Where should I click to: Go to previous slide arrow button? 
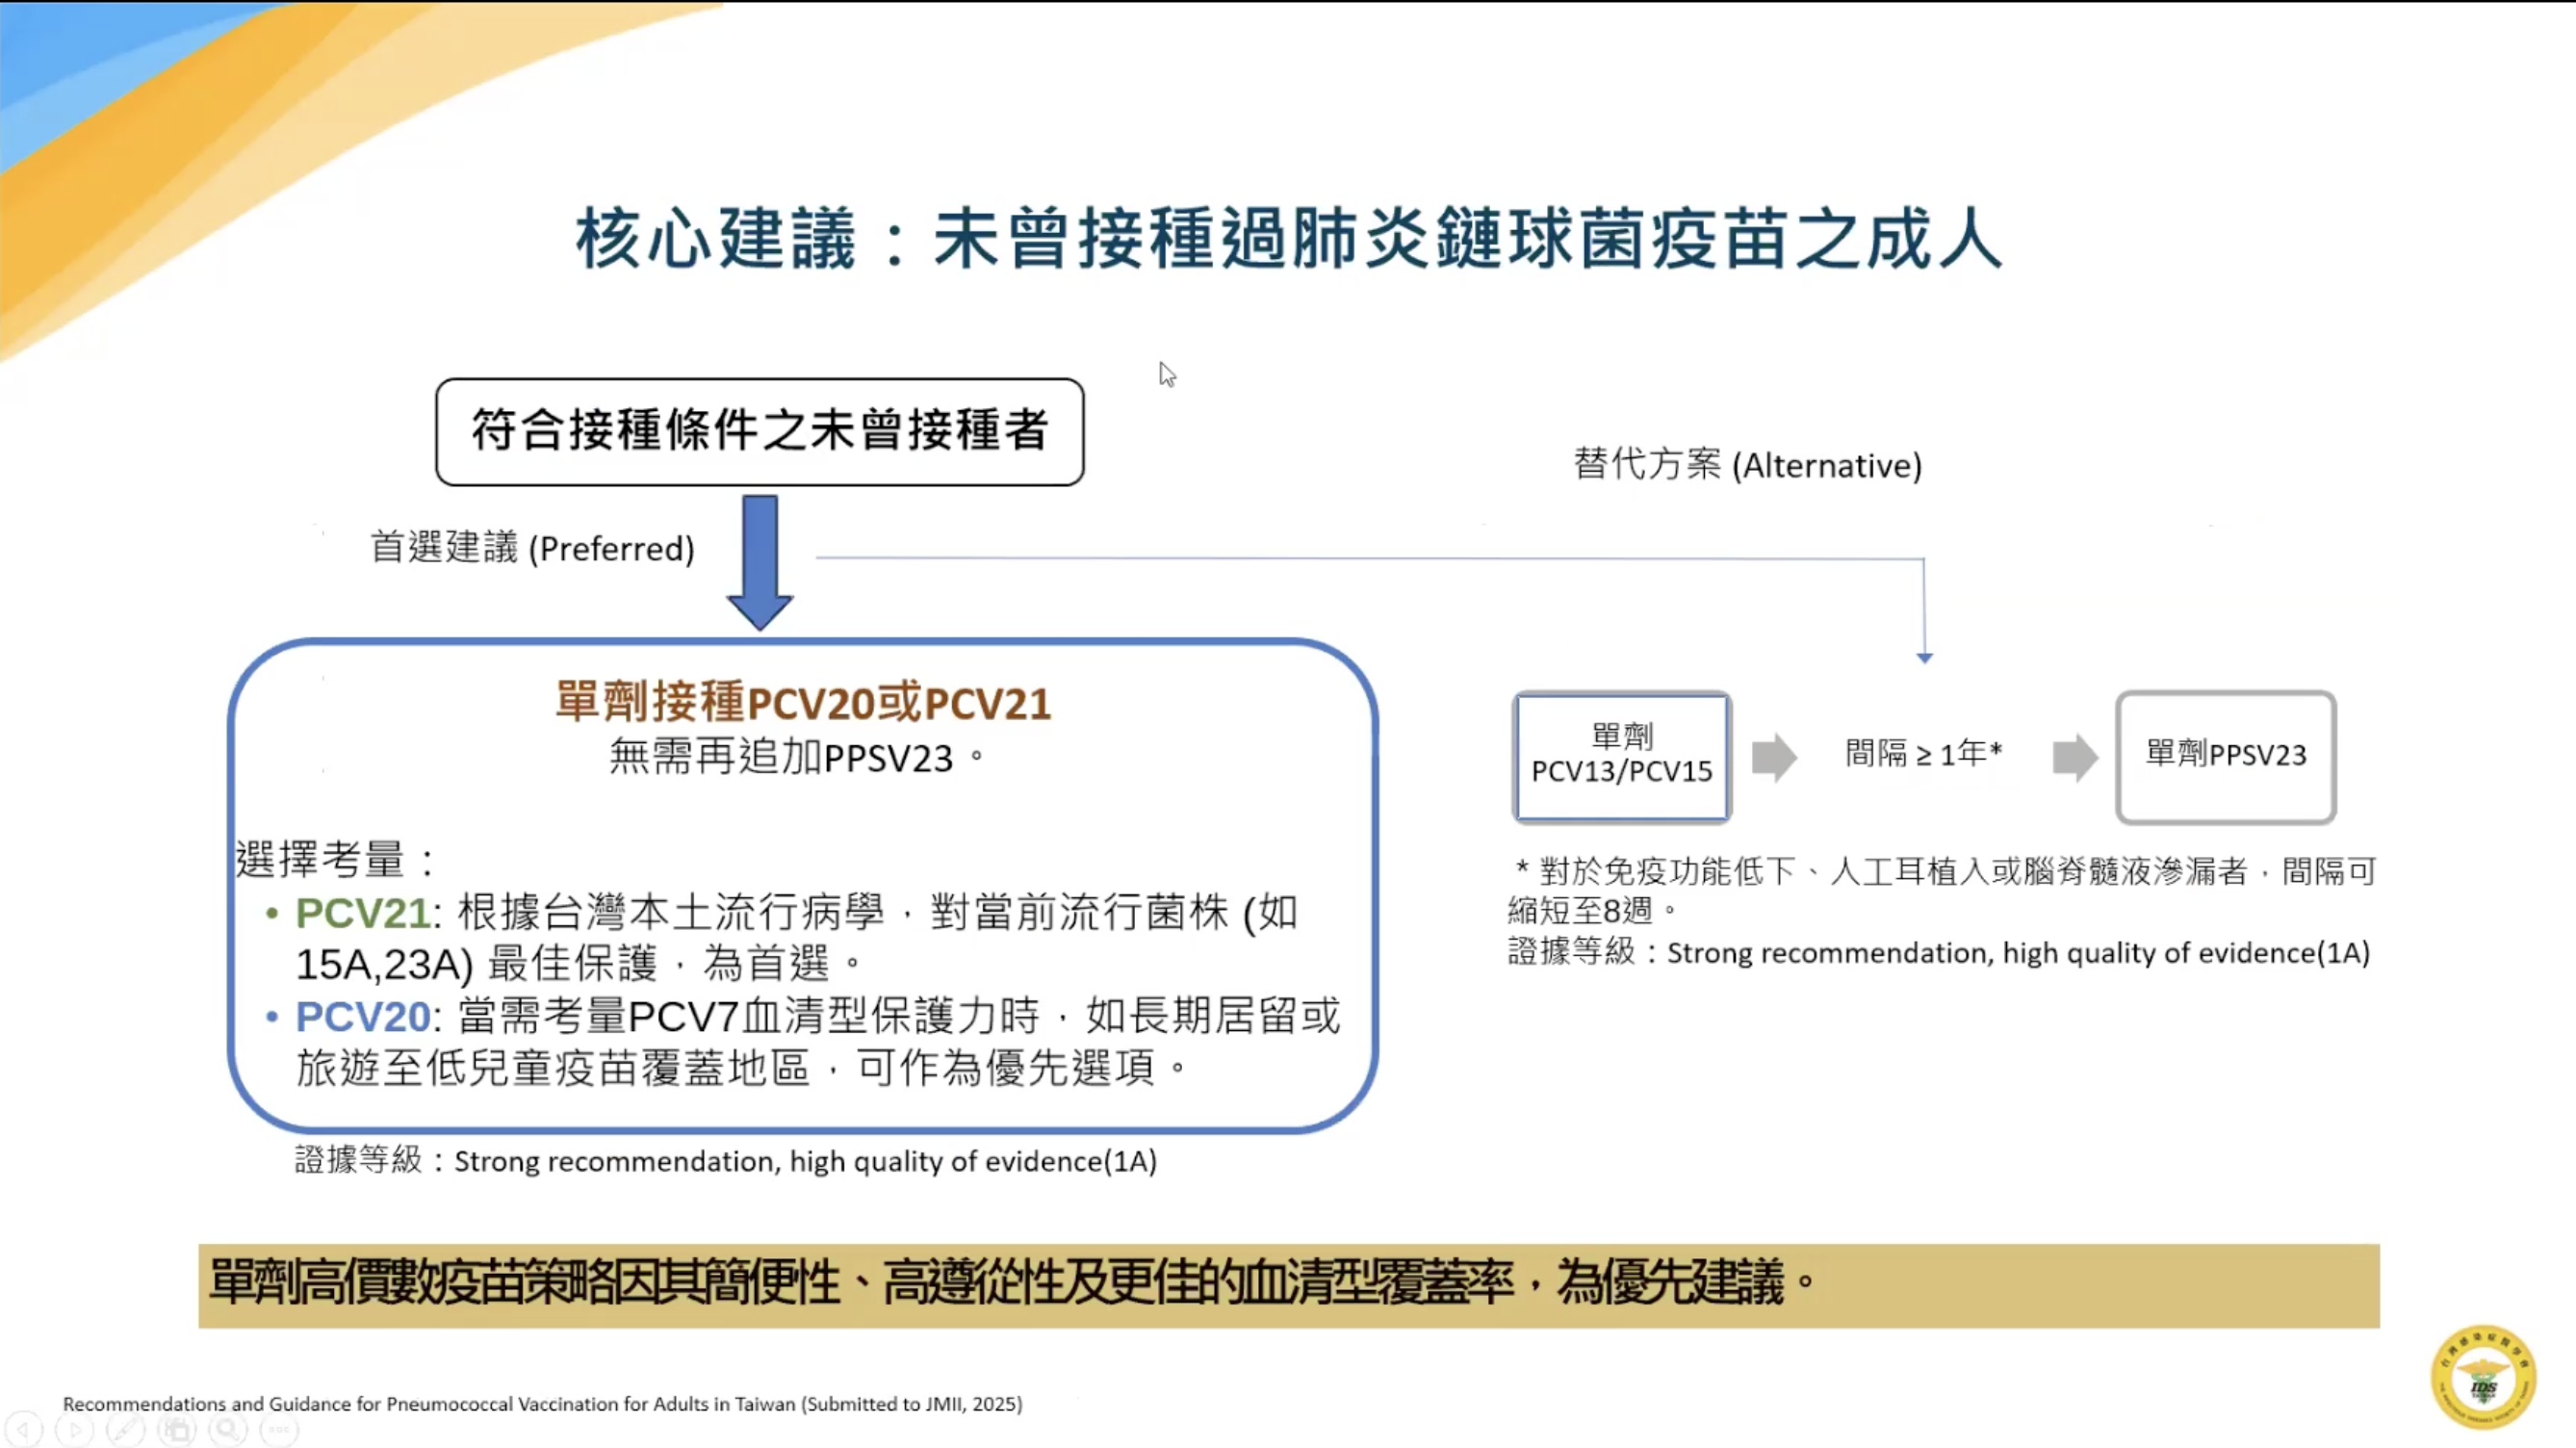tap(24, 1429)
